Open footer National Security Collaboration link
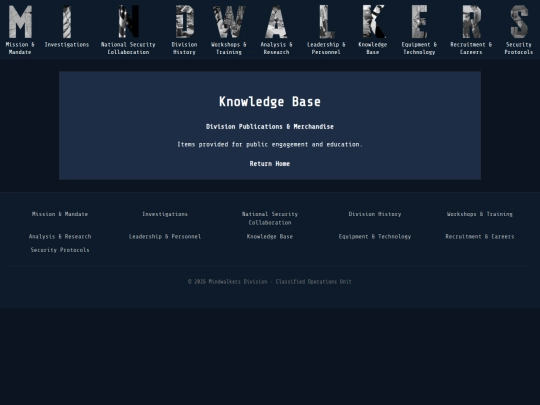 270,218
